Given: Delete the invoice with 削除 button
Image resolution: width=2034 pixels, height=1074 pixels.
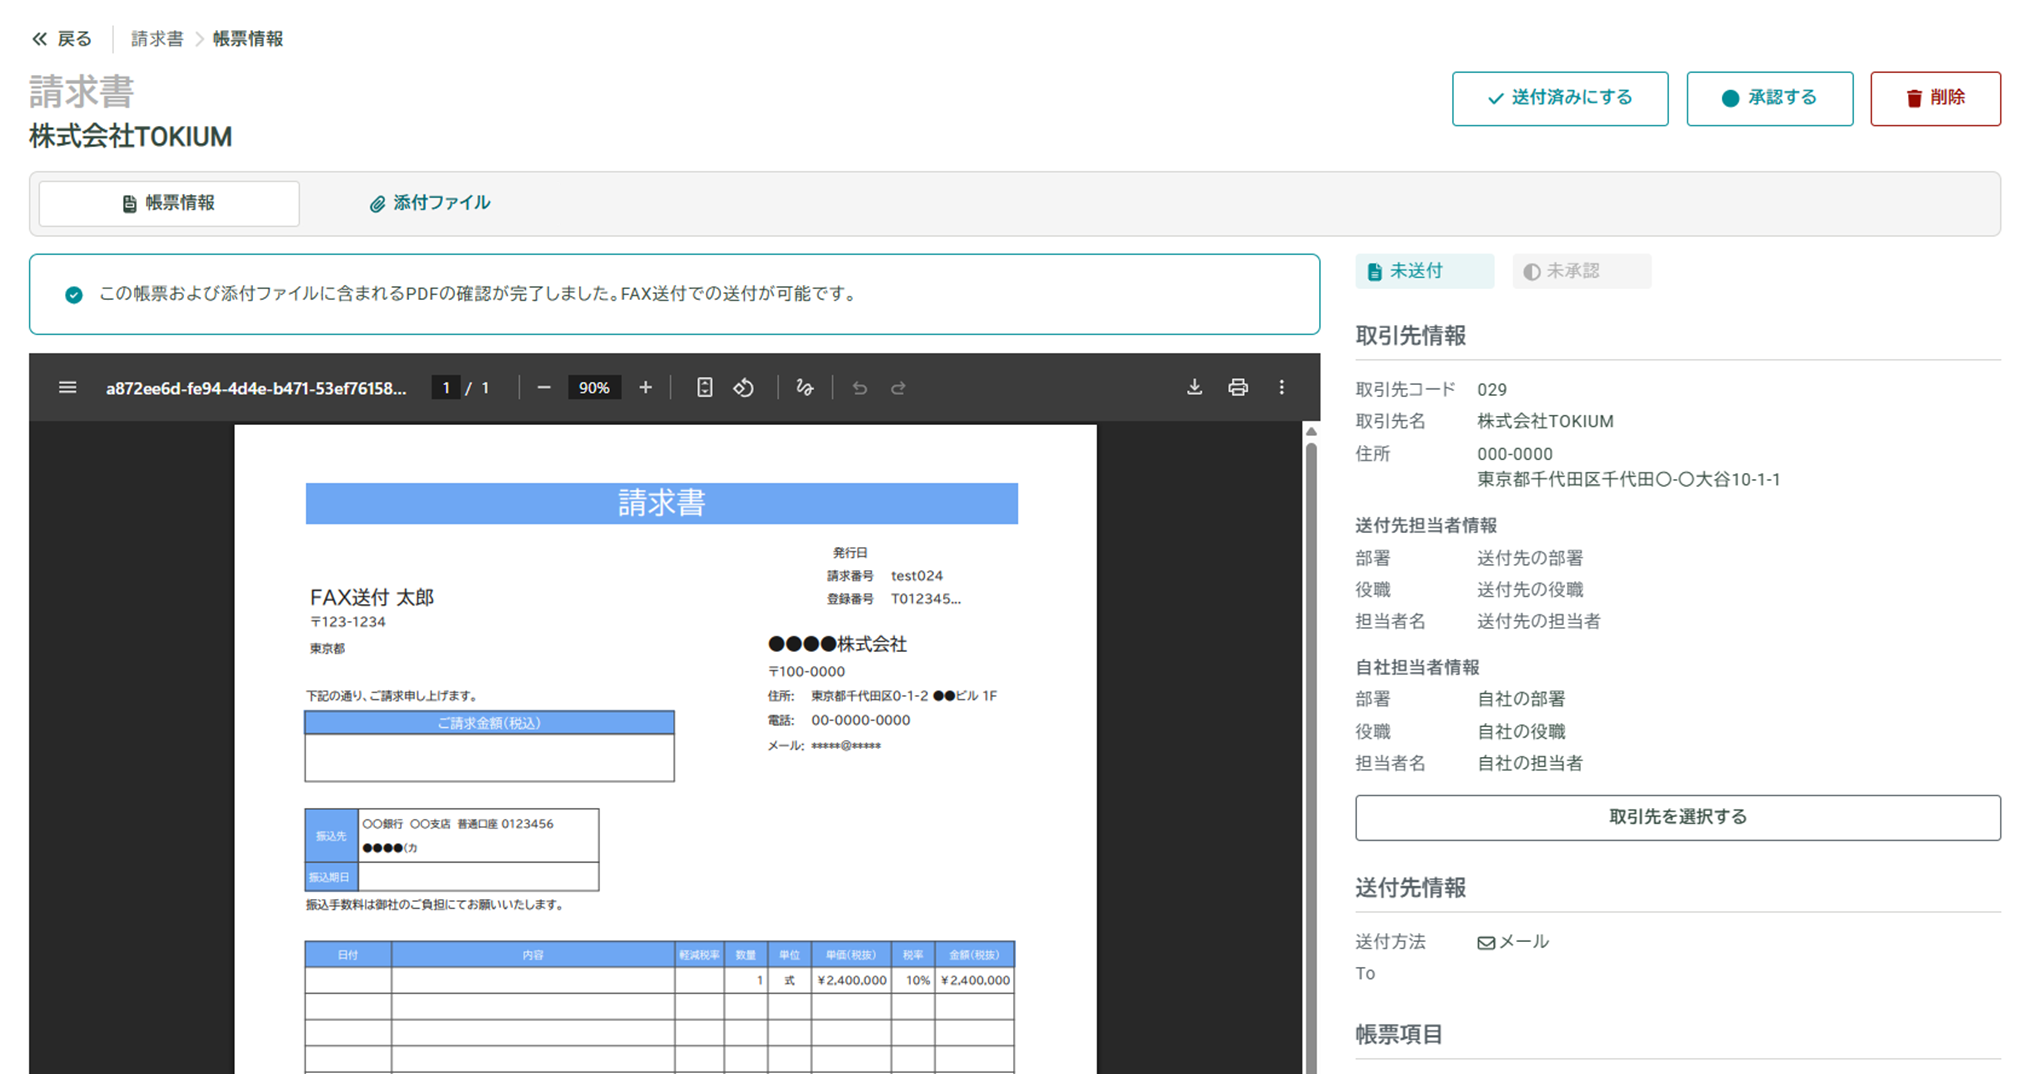Looking at the screenshot, I should [1935, 98].
